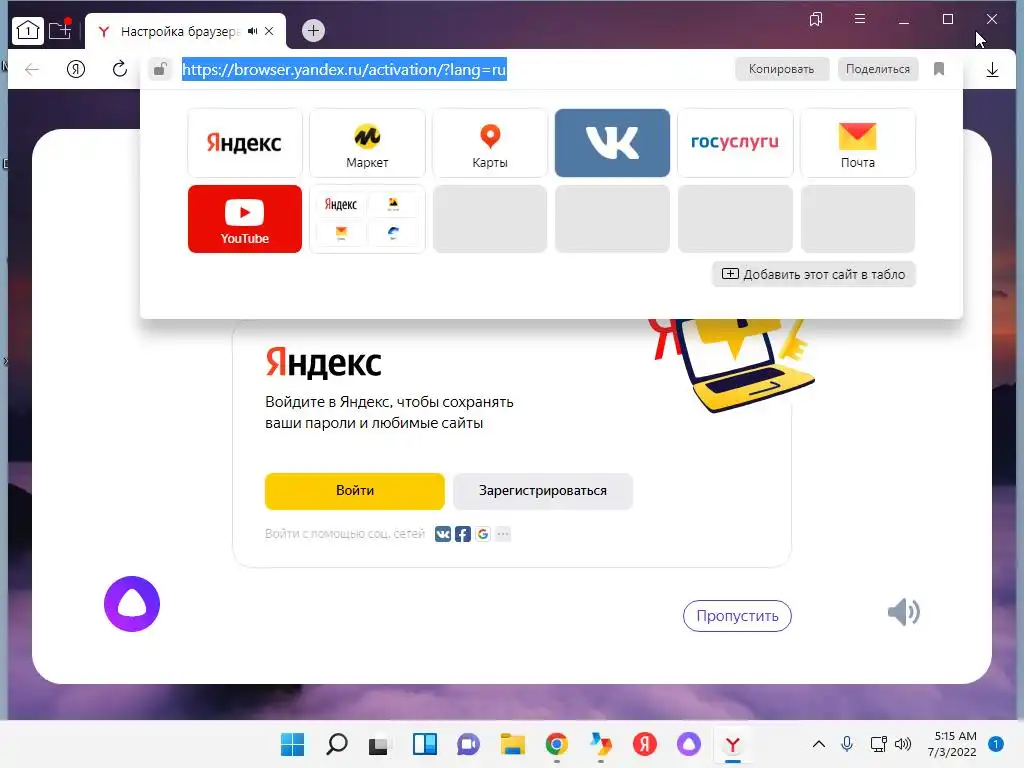Viewport: 1024px width, 768px height.
Task: Open File Explorer from the taskbar
Action: [513, 744]
